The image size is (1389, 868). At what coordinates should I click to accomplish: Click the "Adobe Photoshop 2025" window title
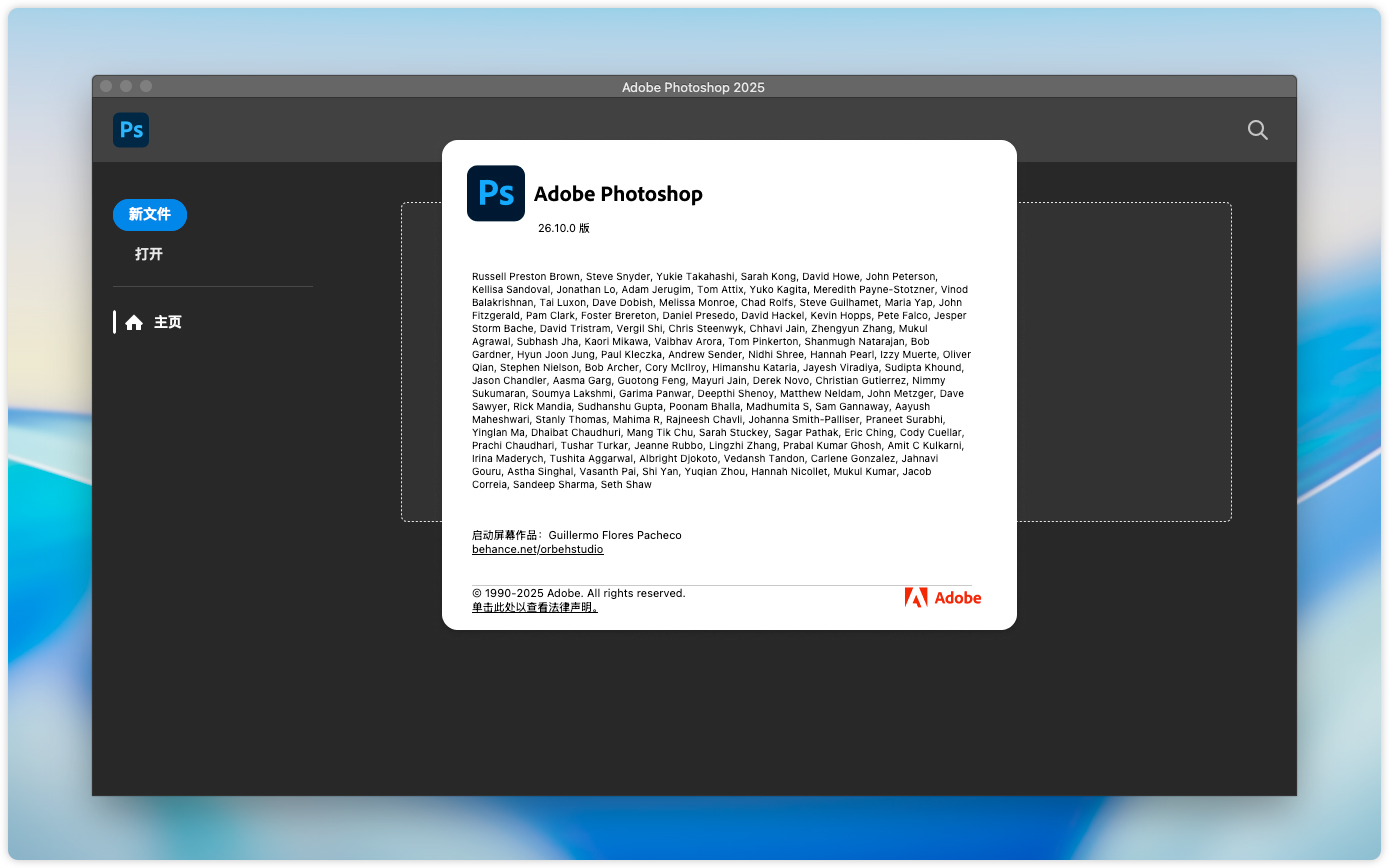click(x=693, y=87)
